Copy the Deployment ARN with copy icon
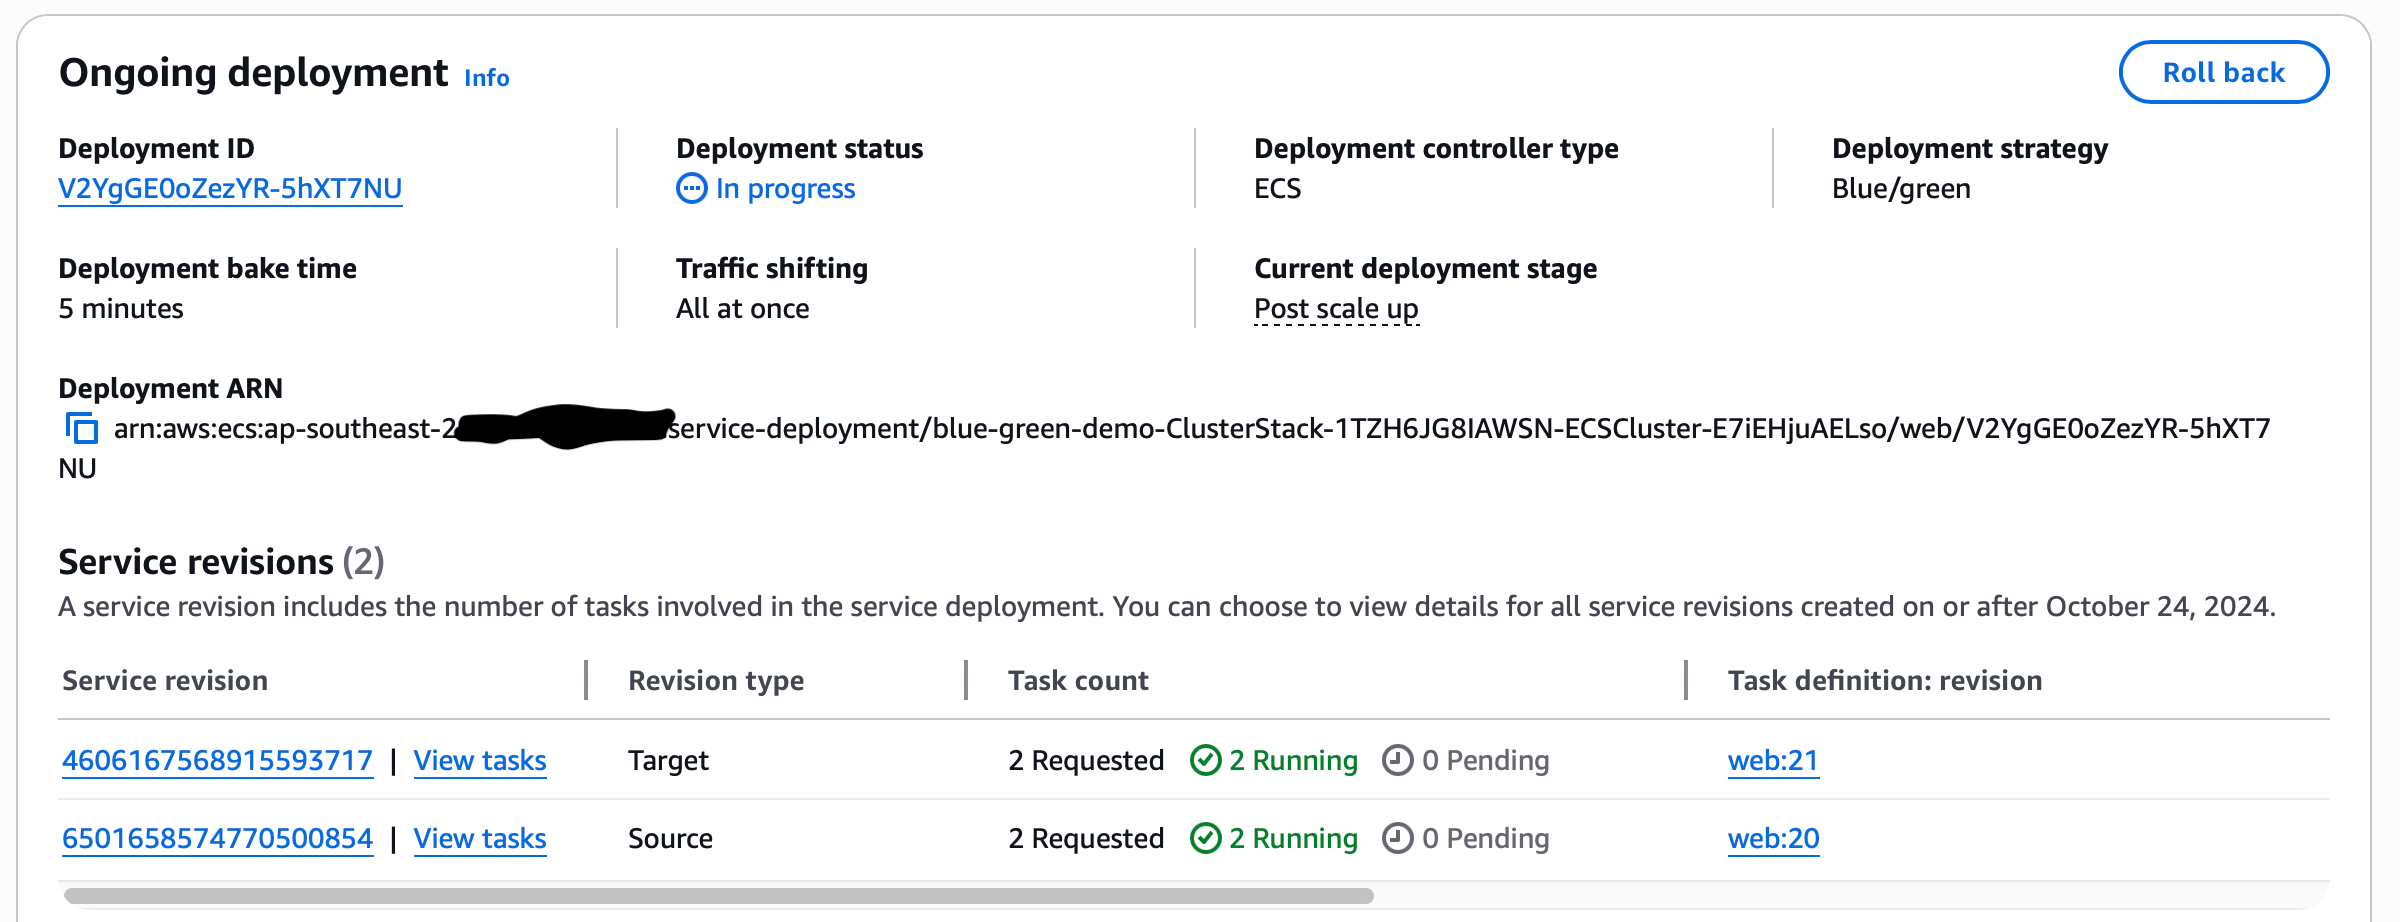The image size is (2400, 922). pyautogui.click(x=82, y=429)
